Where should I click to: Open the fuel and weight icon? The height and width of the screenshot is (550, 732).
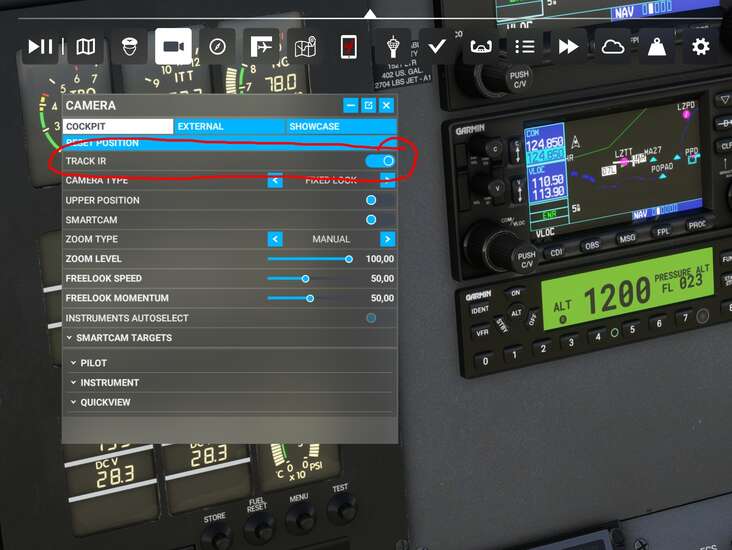click(656, 47)
